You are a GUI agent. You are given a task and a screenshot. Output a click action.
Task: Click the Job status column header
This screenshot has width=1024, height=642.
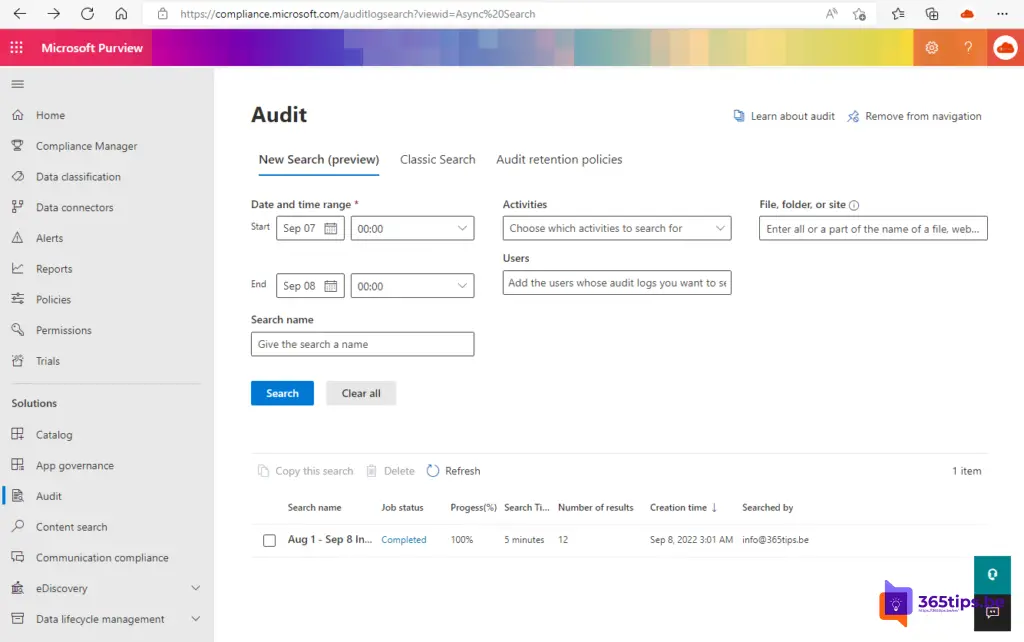(x=402, y=507)
